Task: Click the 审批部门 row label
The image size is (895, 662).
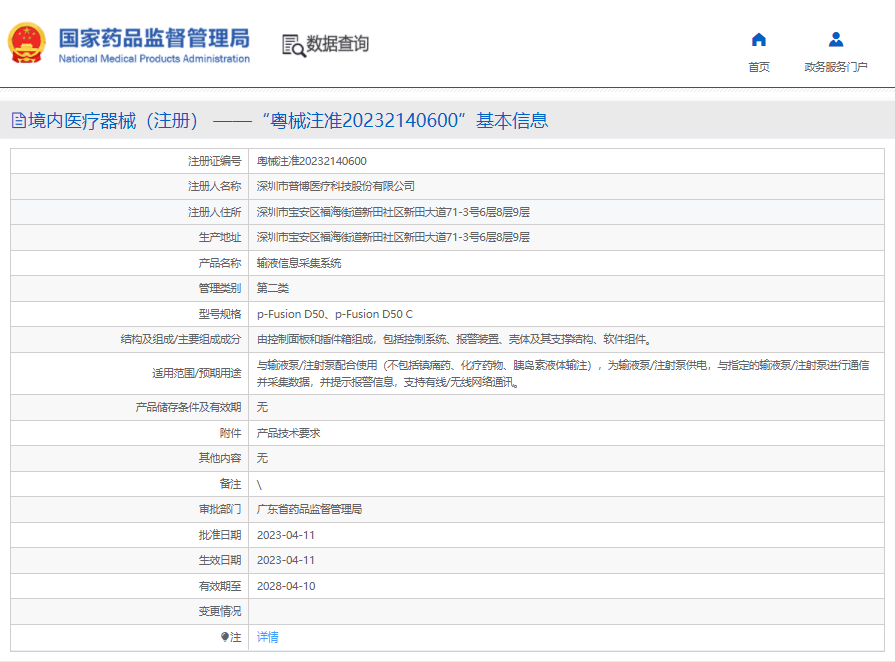Action: (x=220, y=509)
